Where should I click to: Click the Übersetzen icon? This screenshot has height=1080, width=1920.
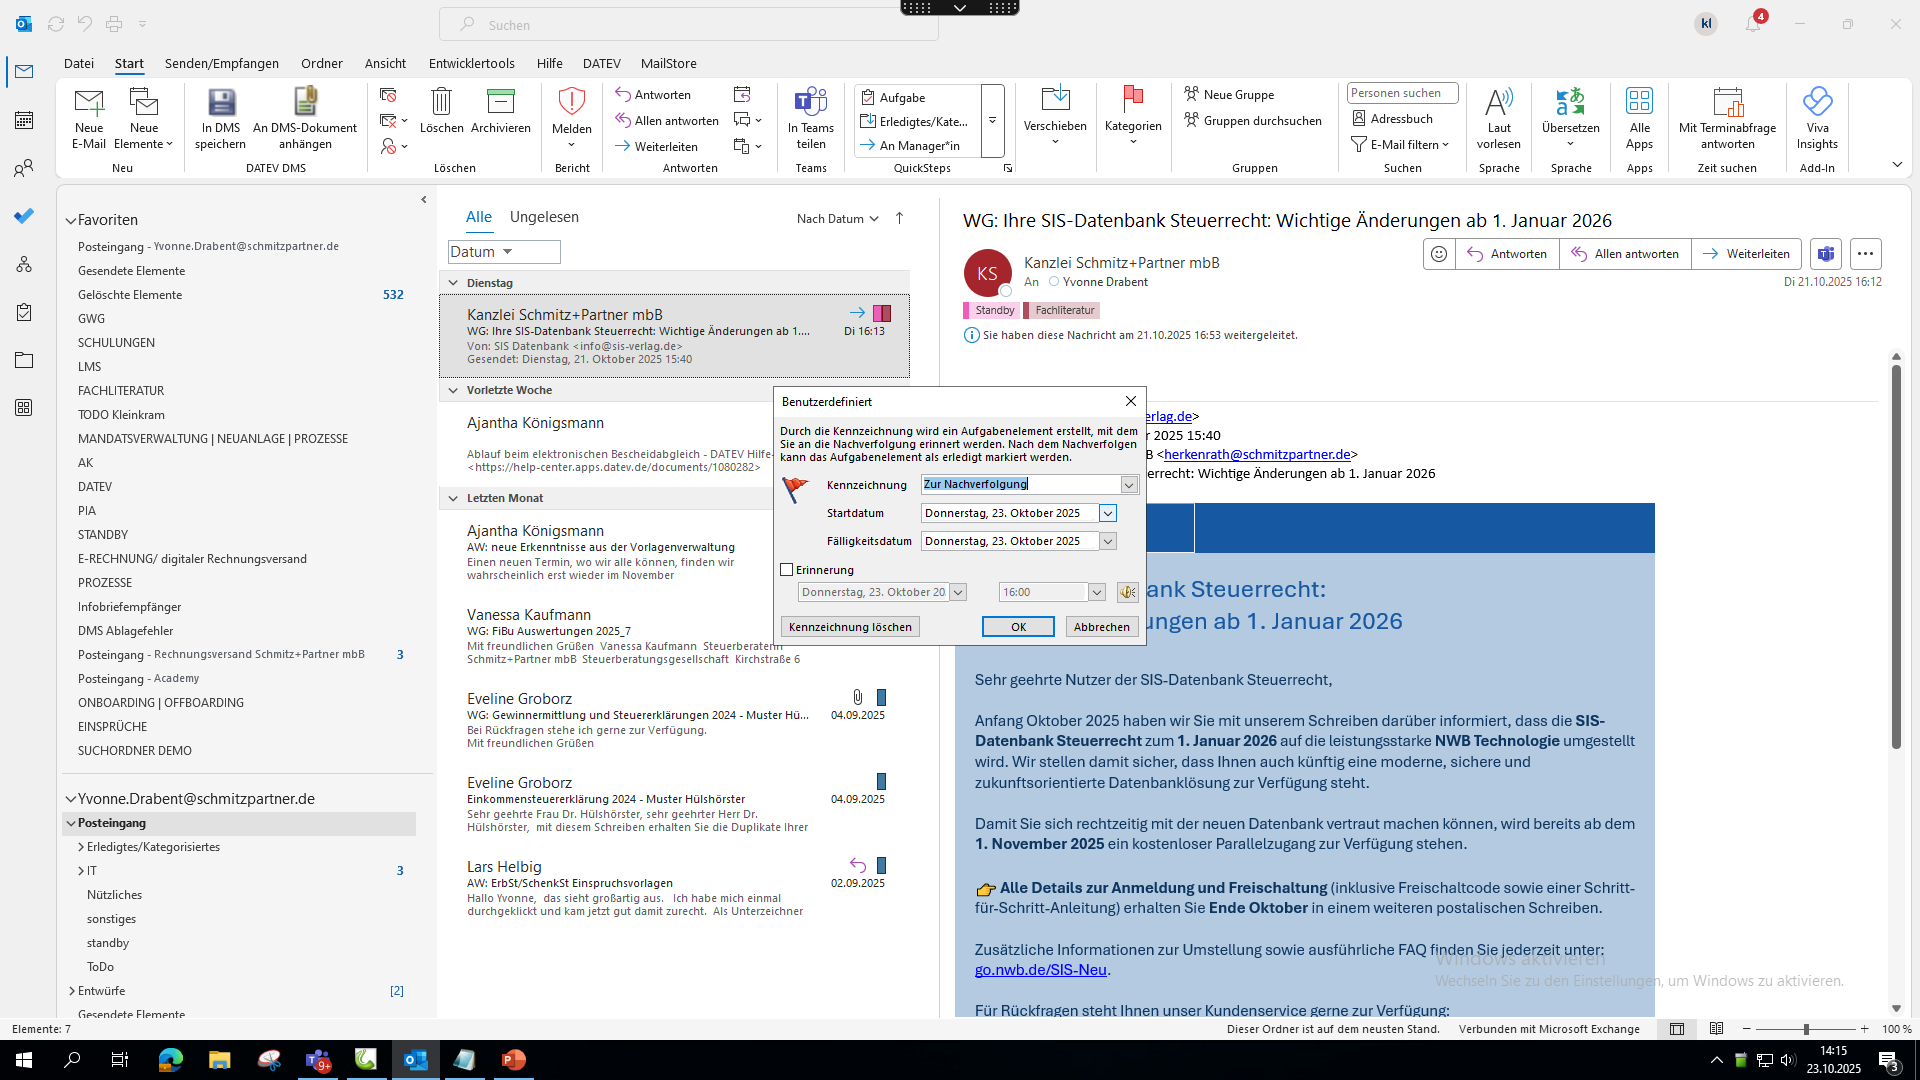click(1570, 102)
